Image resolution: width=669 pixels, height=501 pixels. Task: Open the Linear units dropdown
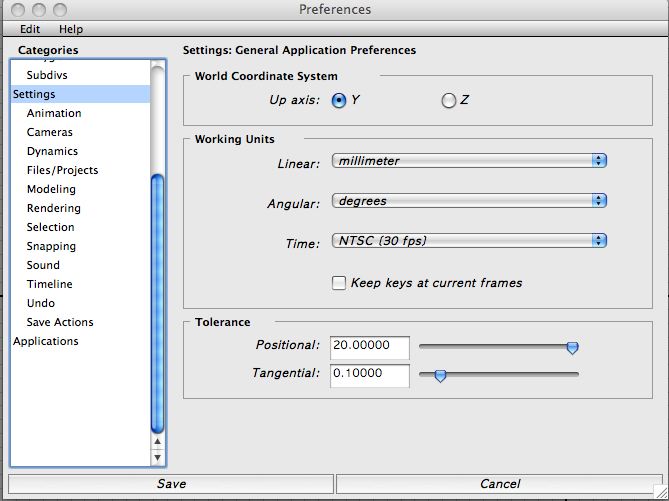469,161
